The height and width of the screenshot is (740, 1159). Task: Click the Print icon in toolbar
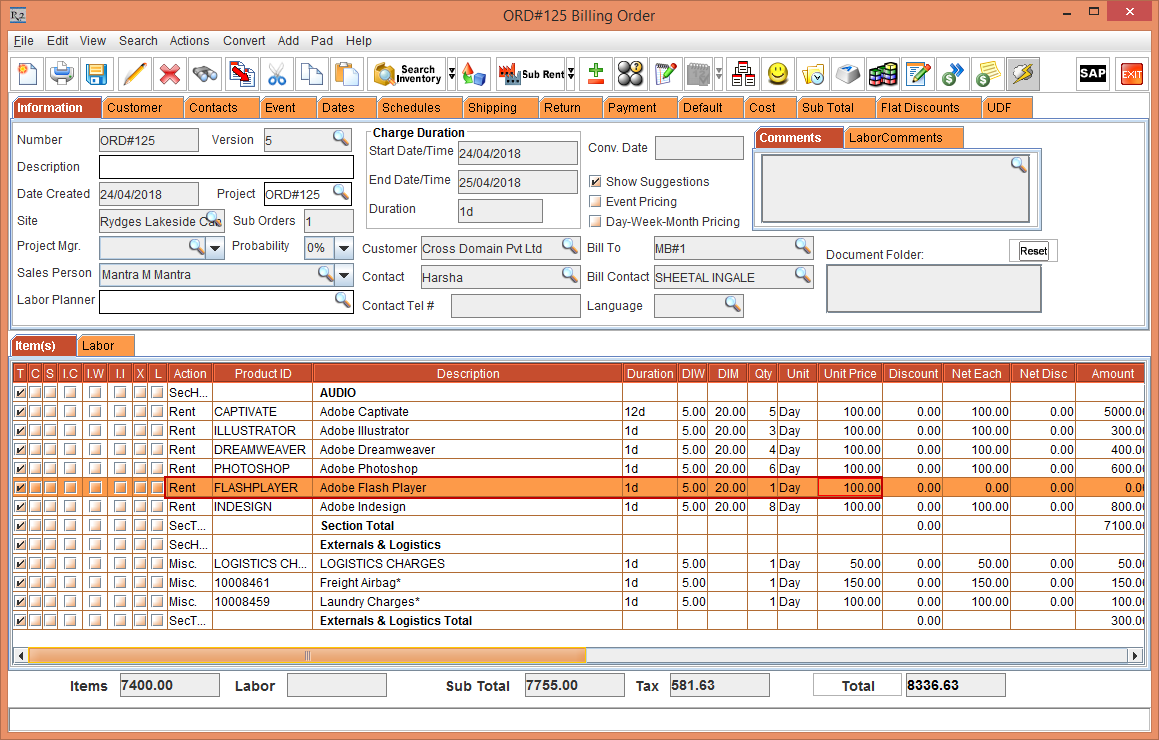point(62,74)
